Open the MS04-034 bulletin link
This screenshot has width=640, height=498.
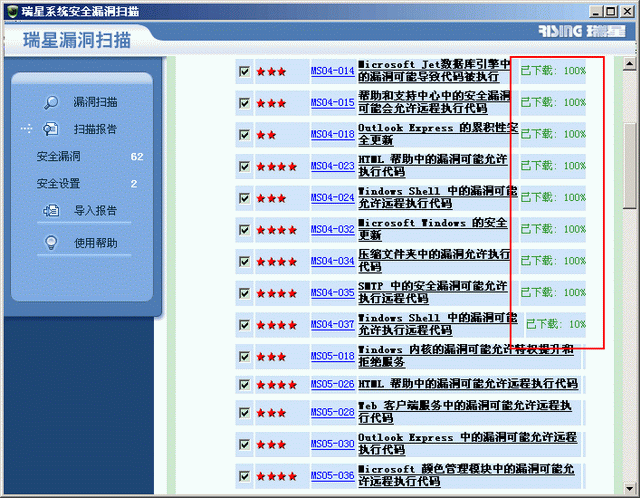pos(333,261)
